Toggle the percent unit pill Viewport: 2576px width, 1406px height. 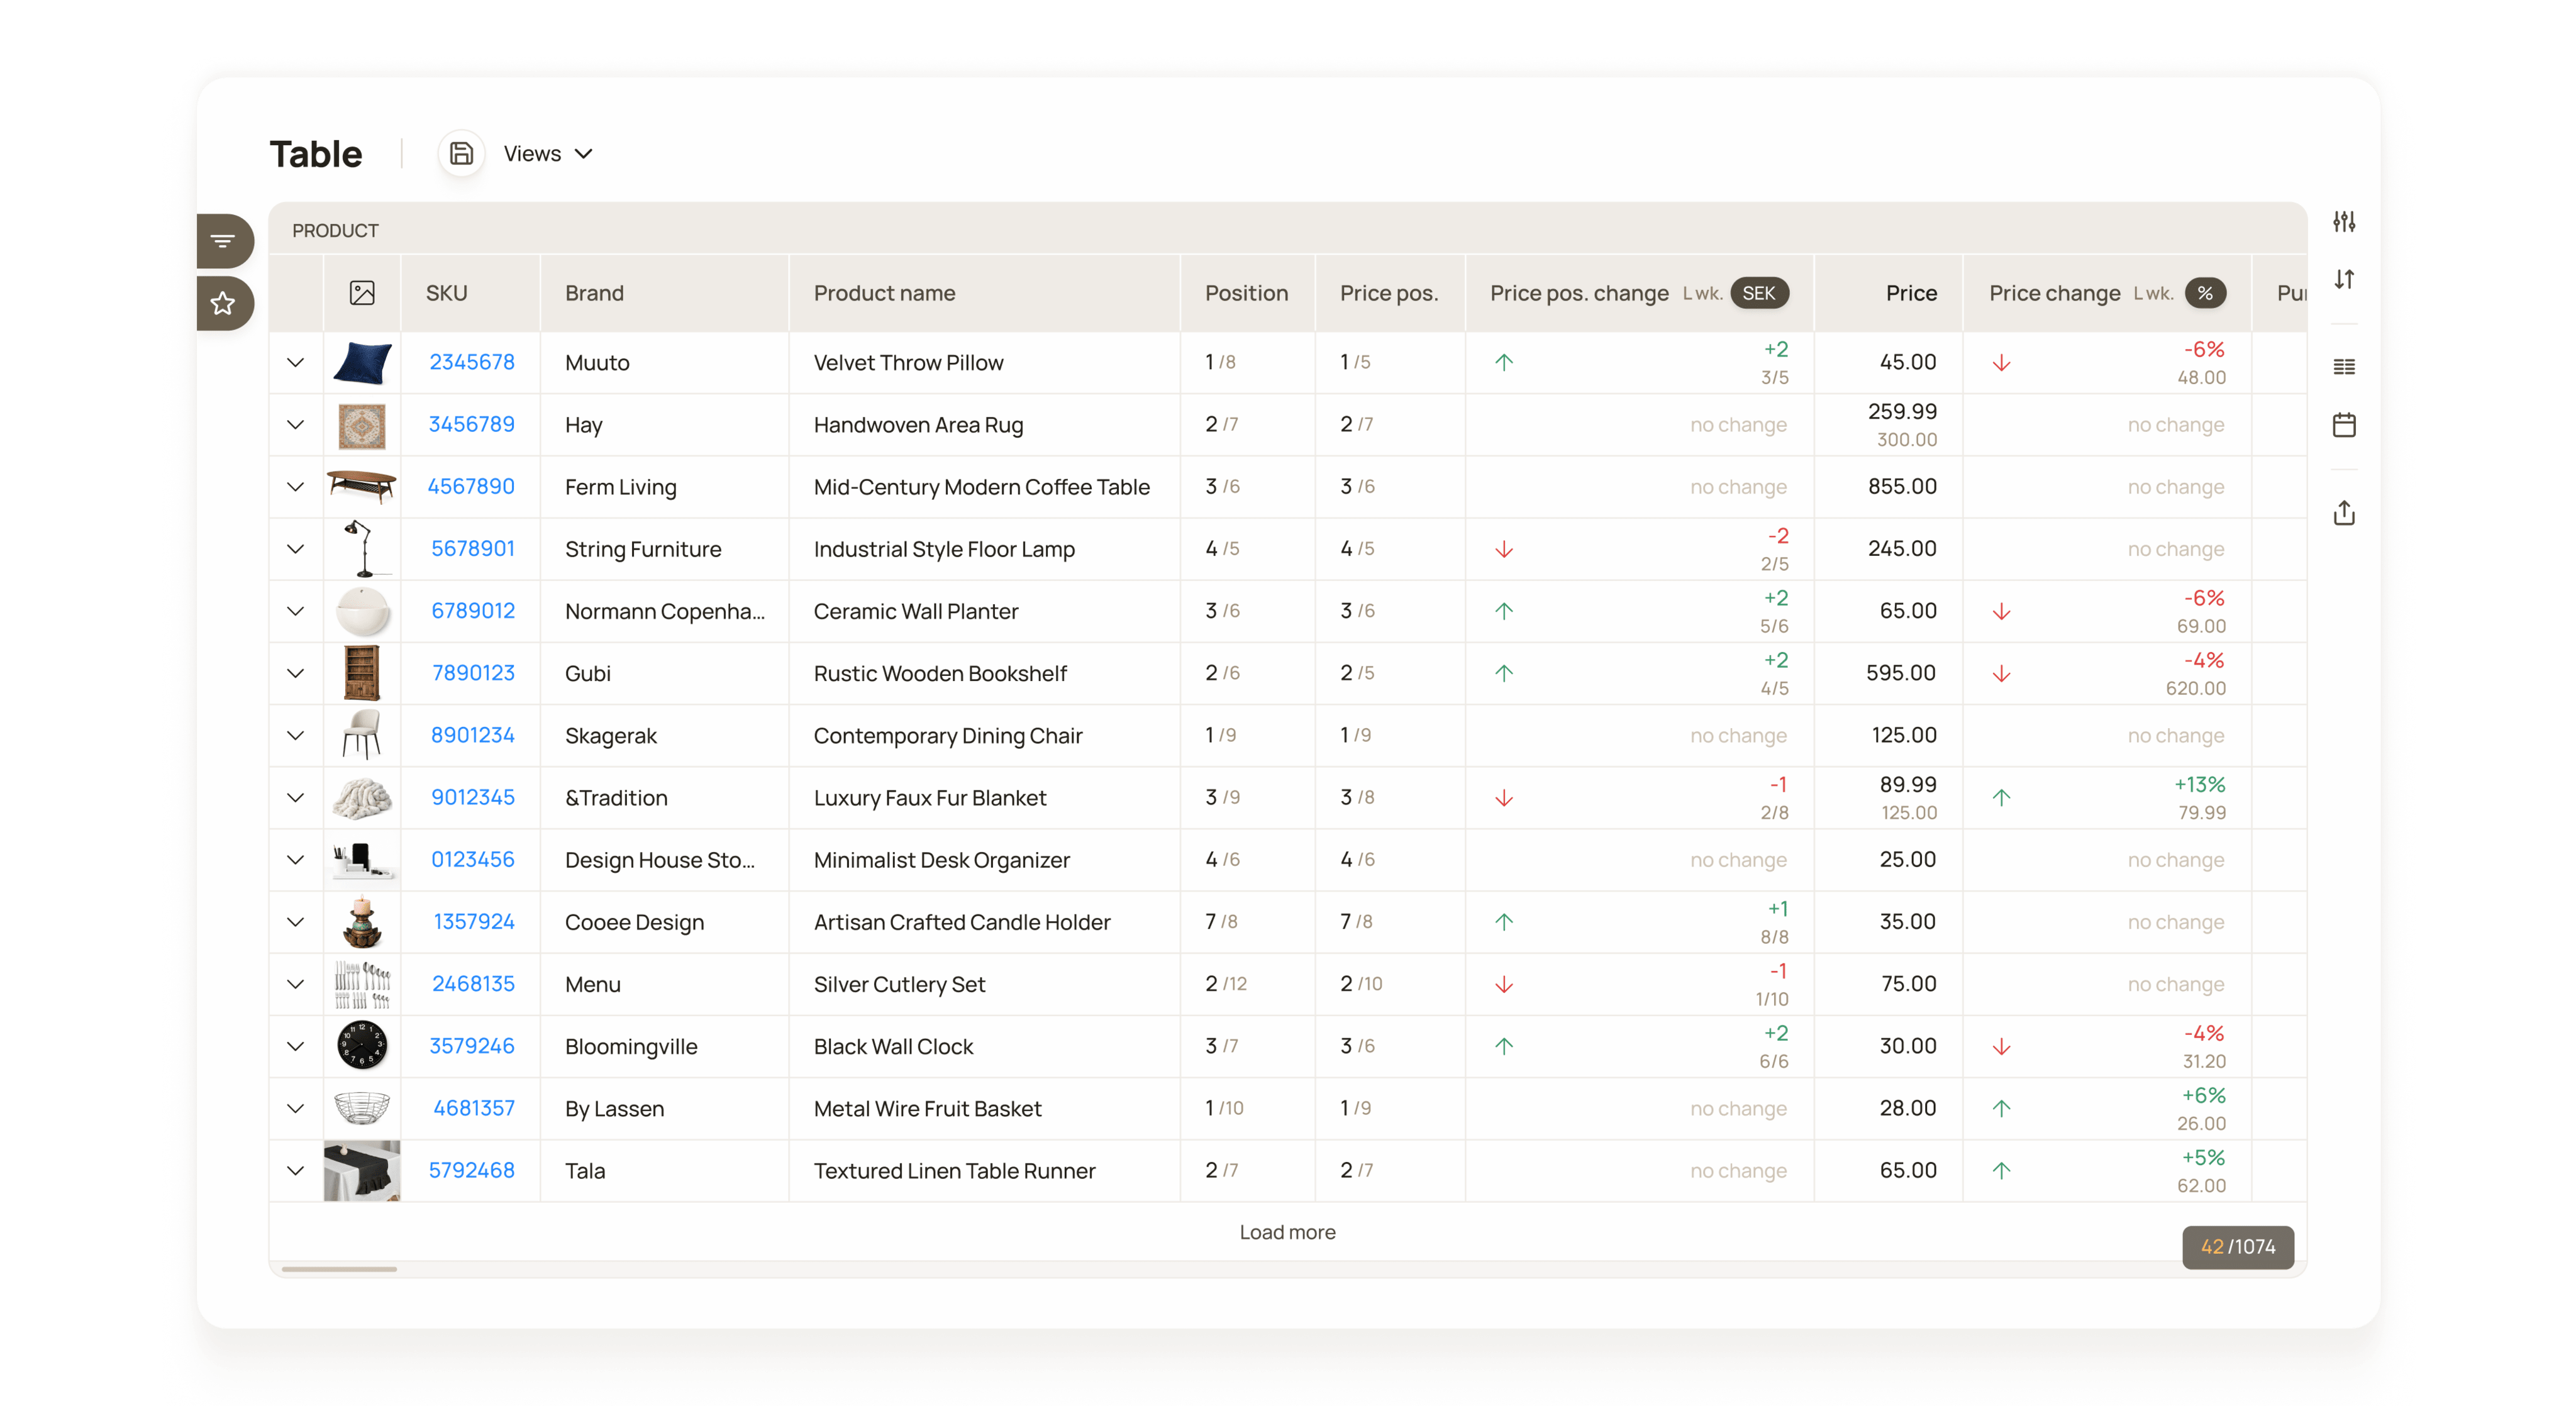(x=2205, y=293)
